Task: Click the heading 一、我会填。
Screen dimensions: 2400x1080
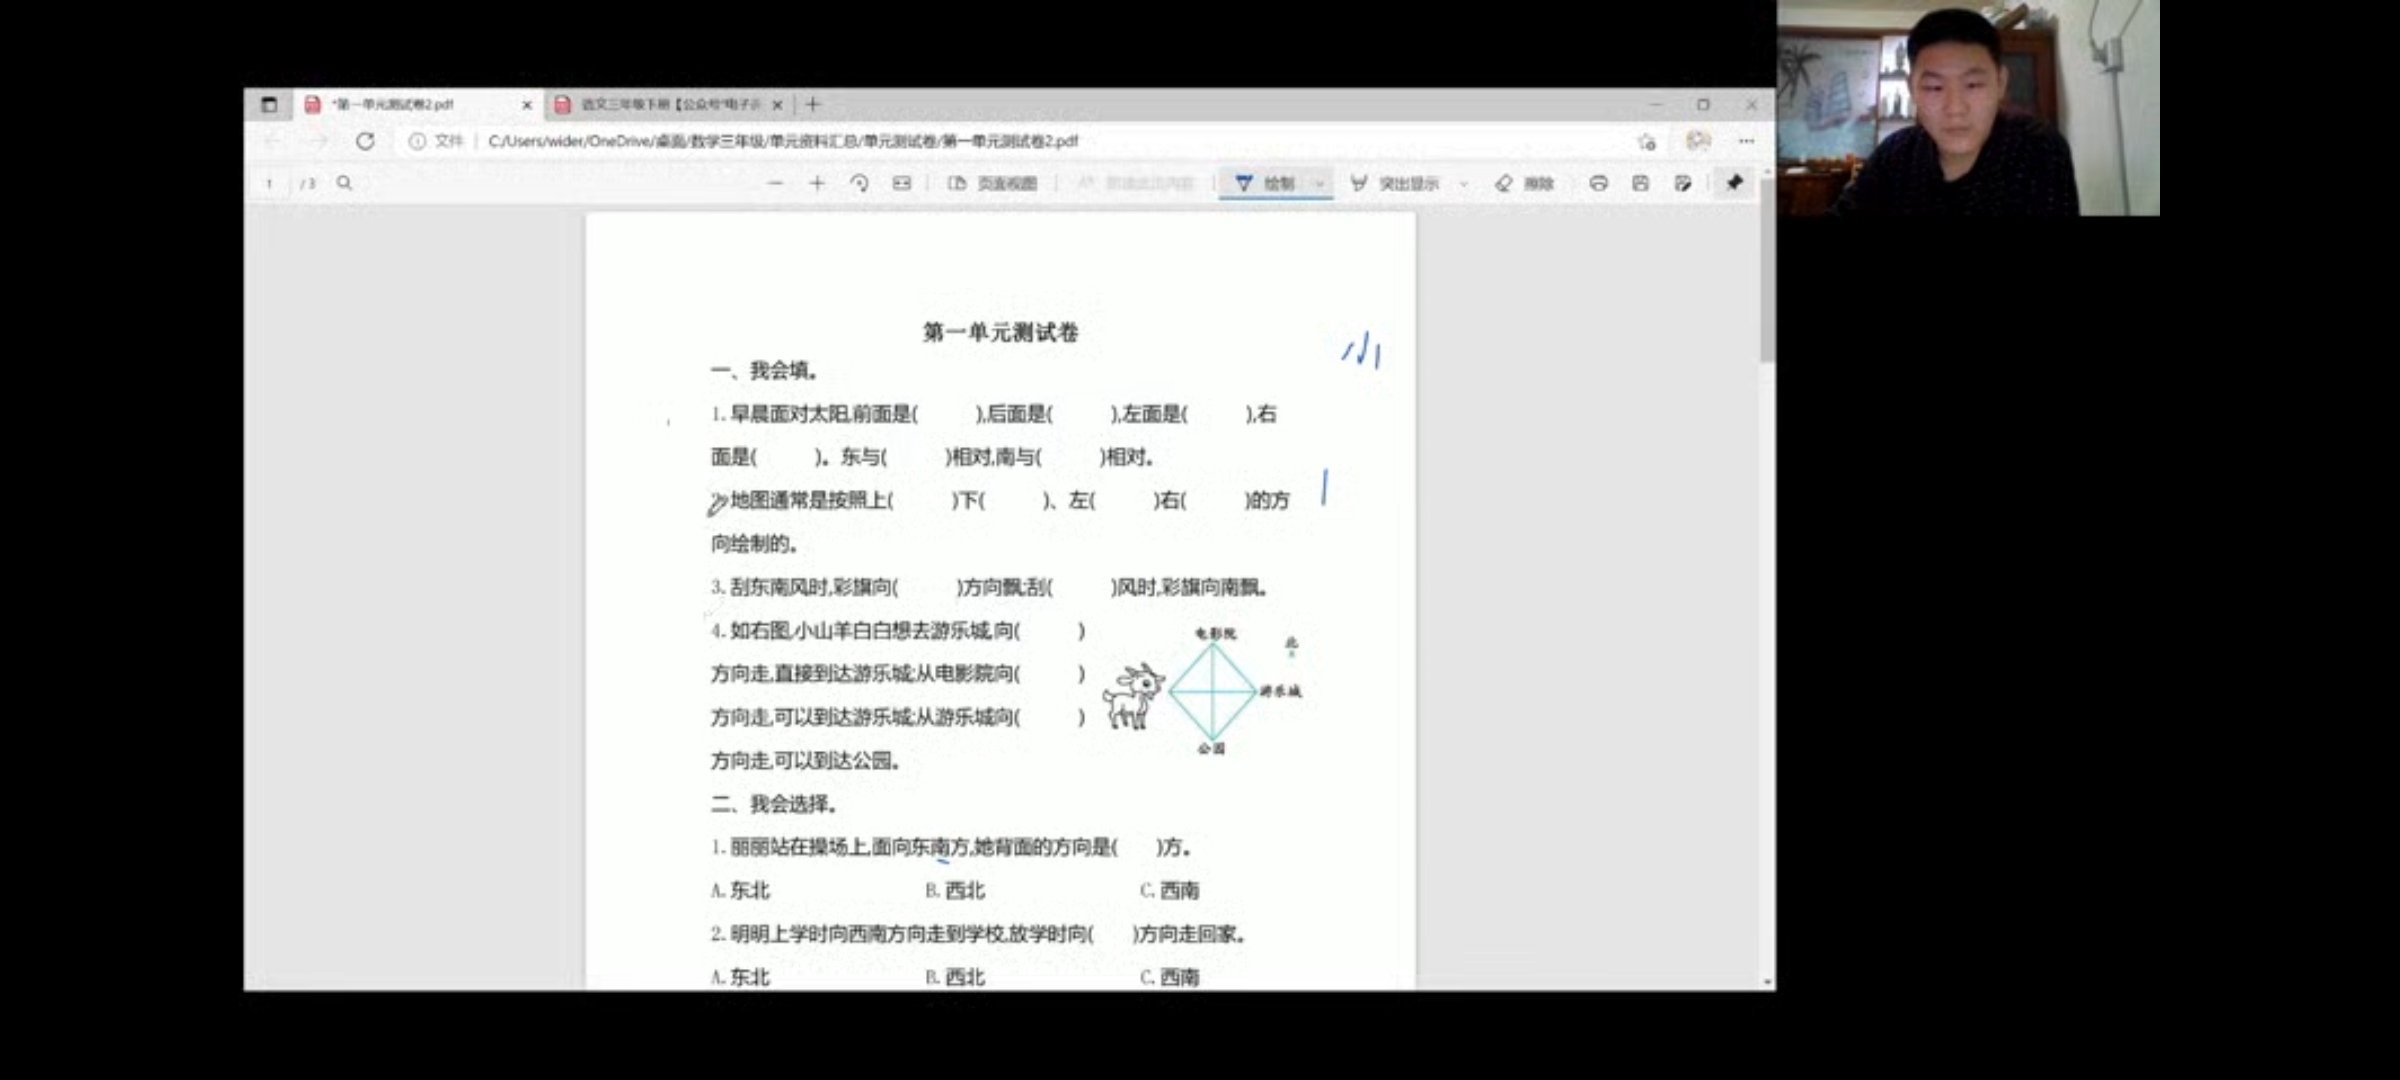Action: [x=765, y=371]
